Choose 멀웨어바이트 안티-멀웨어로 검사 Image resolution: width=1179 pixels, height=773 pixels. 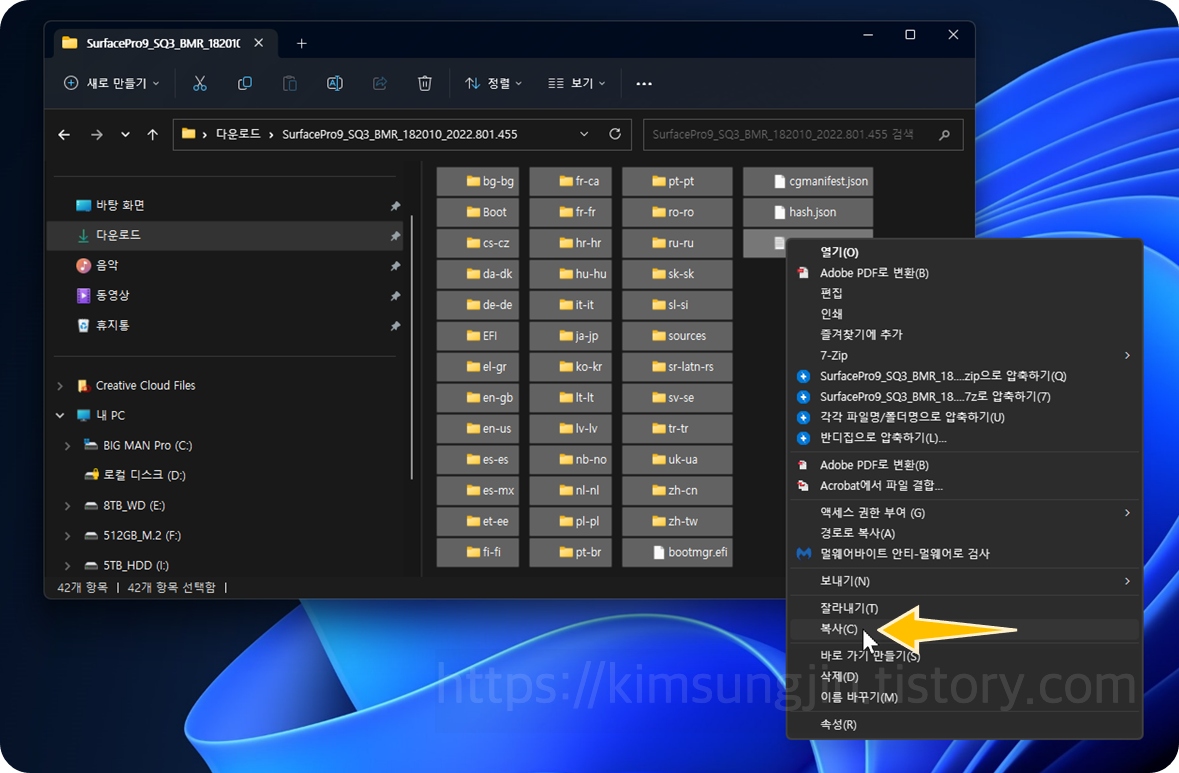click(x=964, y=554)
